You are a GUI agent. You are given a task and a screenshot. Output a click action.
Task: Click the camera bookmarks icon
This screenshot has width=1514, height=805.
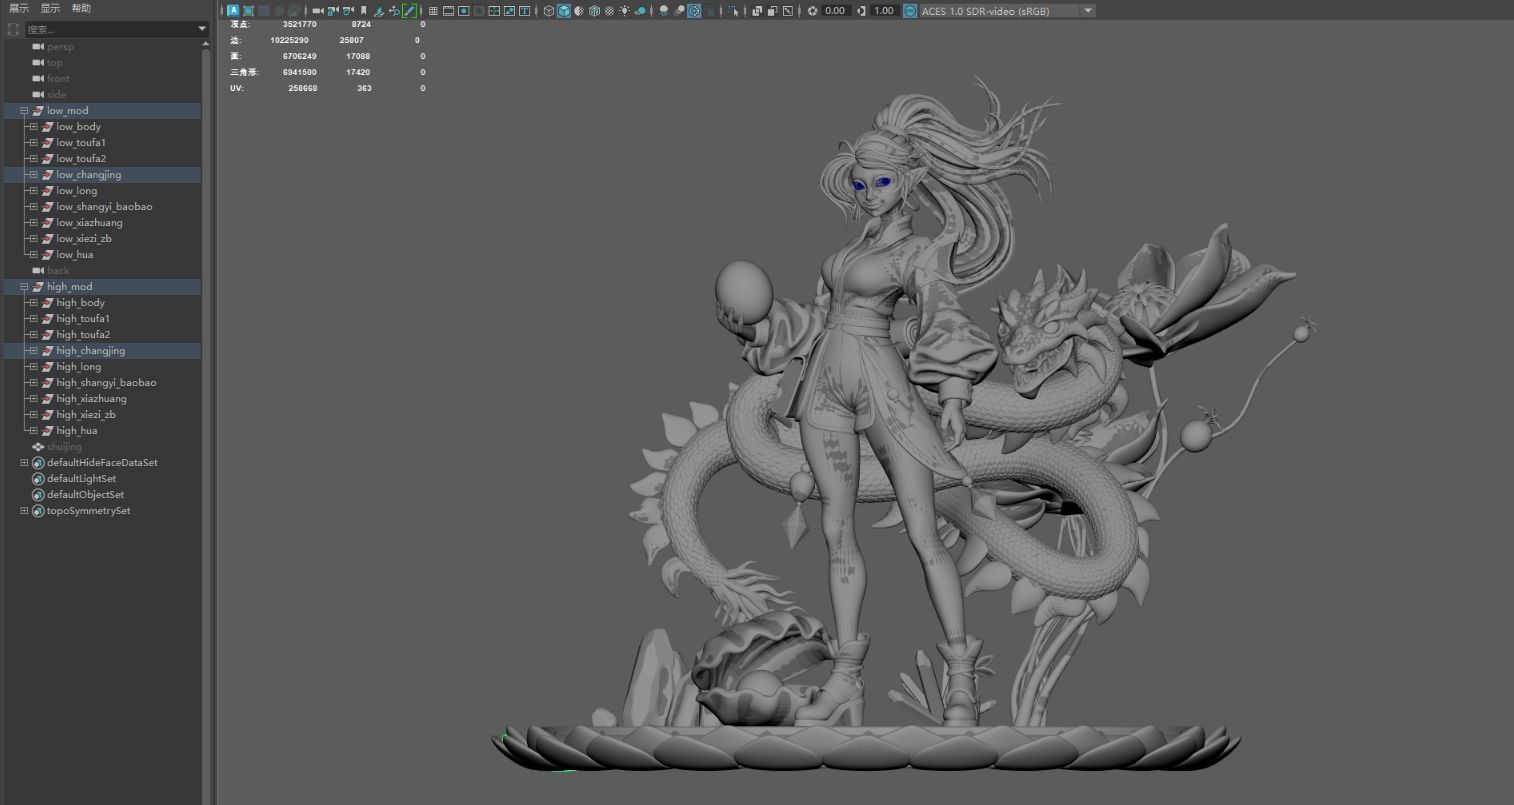click(364, 11)
